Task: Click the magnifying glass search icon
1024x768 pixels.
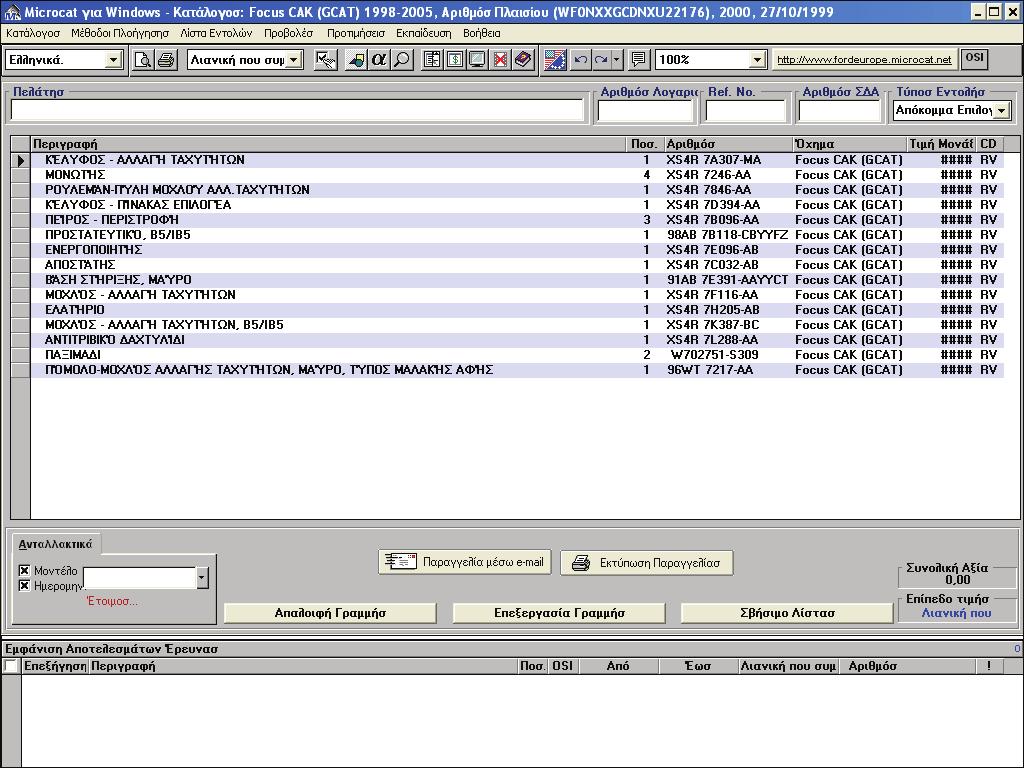Action: pos(402,60)
